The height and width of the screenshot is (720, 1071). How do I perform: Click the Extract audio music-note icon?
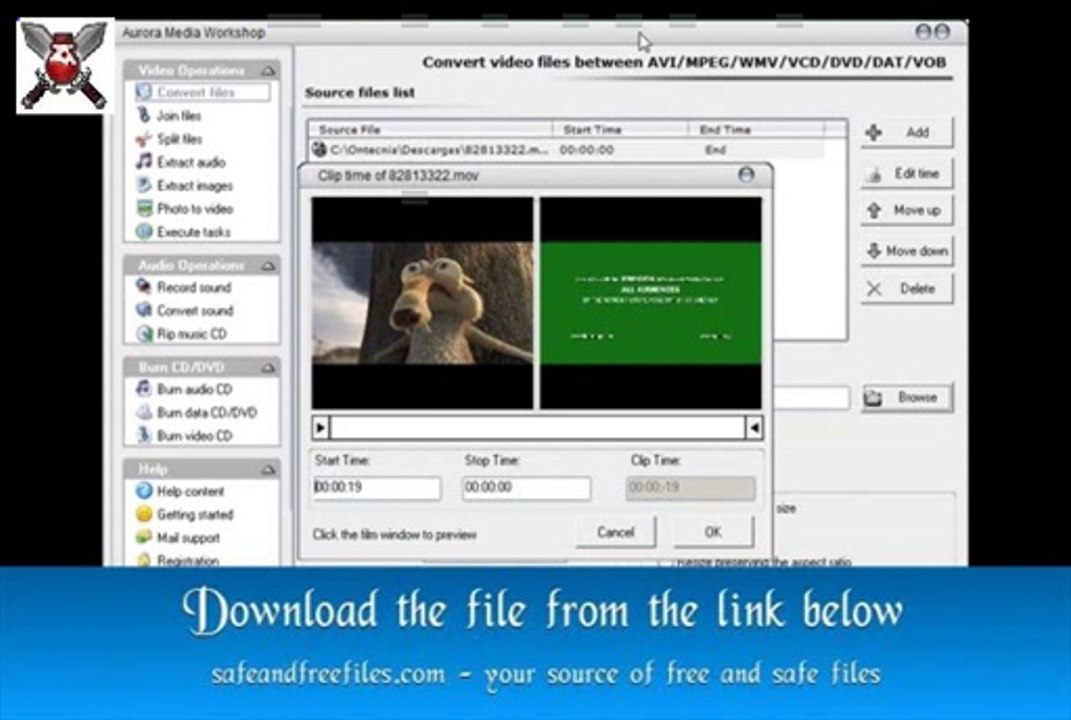click(x=143, y=161)
